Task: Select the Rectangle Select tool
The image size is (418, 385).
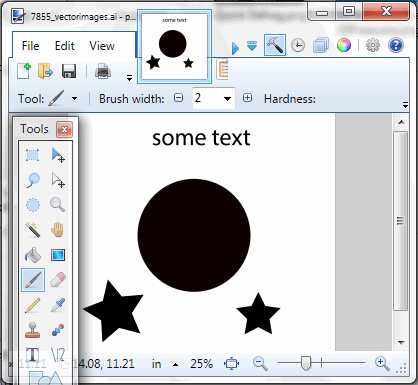Action: 33,155
